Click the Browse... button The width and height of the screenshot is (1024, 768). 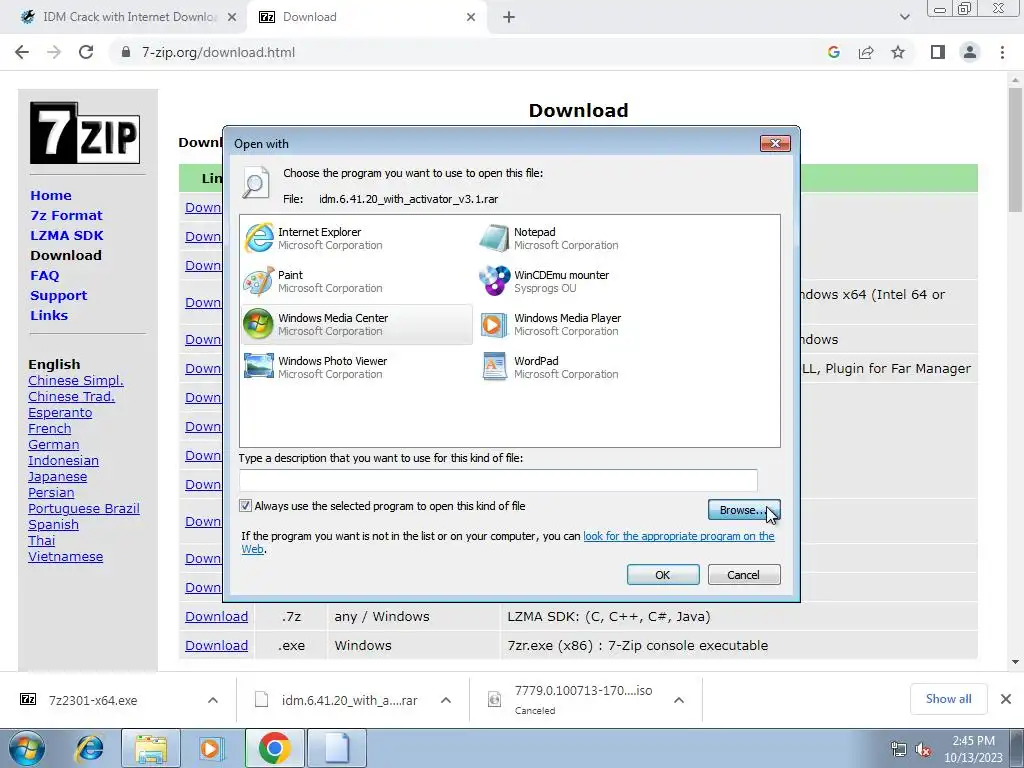point(744,510)
